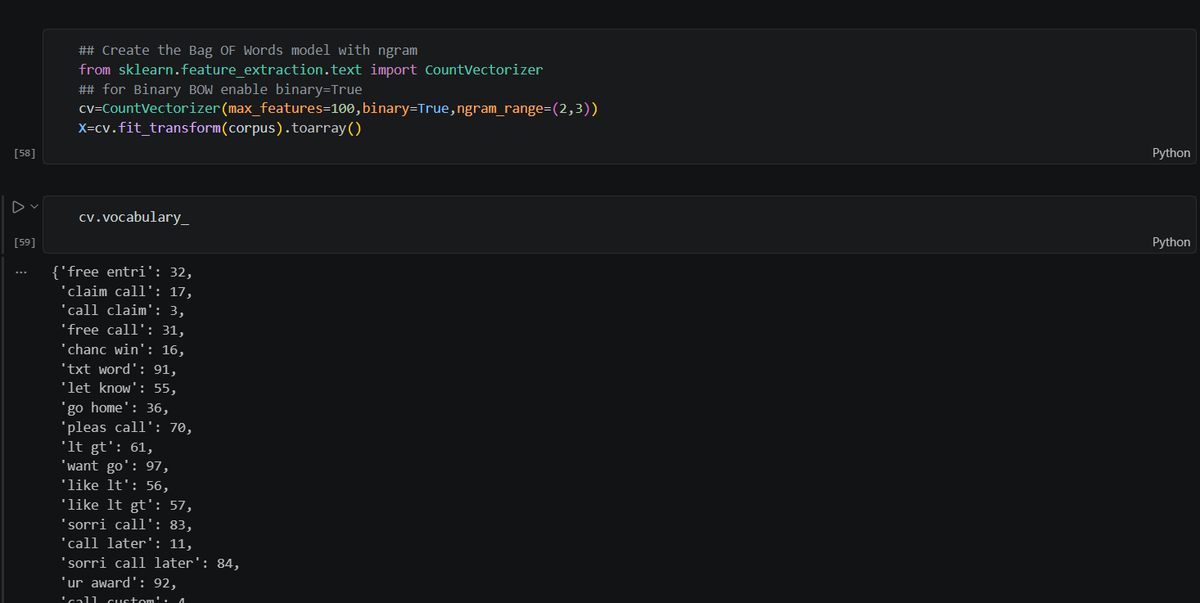Screen dimensions: 1200x603
Task: Click the cv=CountVectorizer(max_features=100 line
Action: coord(339,108)
